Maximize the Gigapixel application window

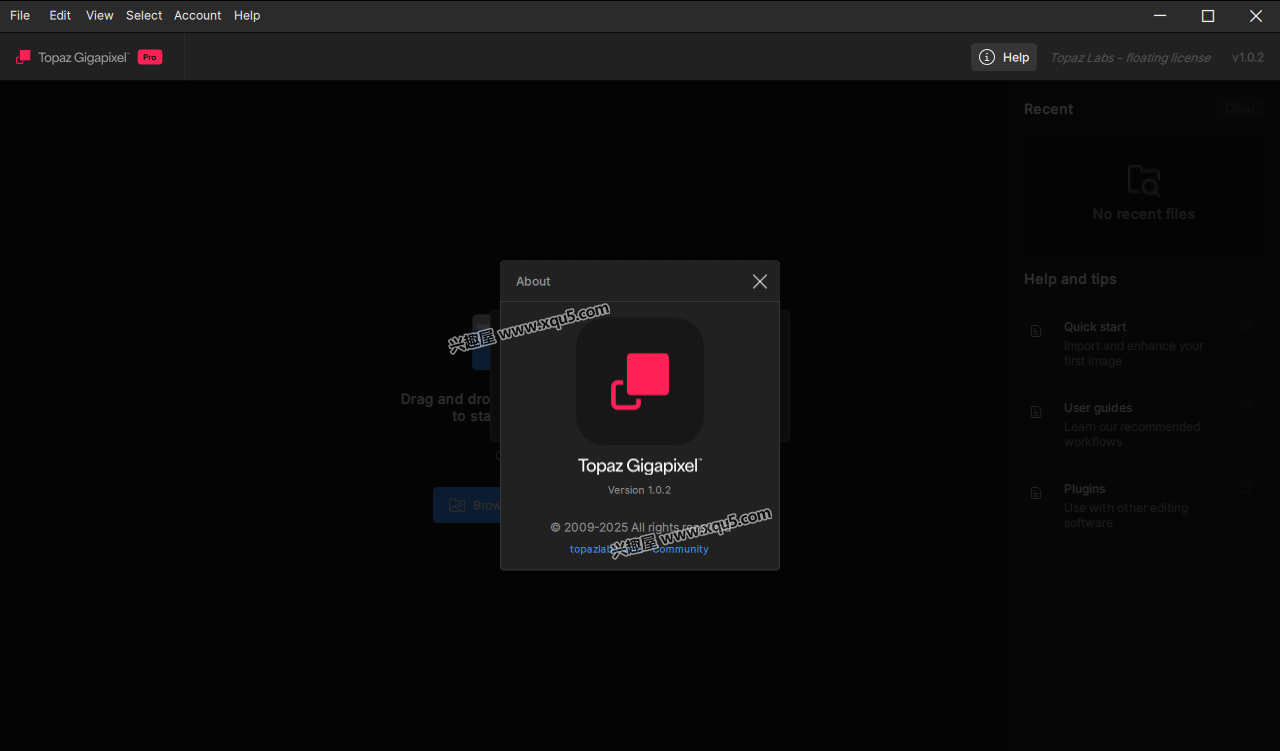pos(1208,15)
